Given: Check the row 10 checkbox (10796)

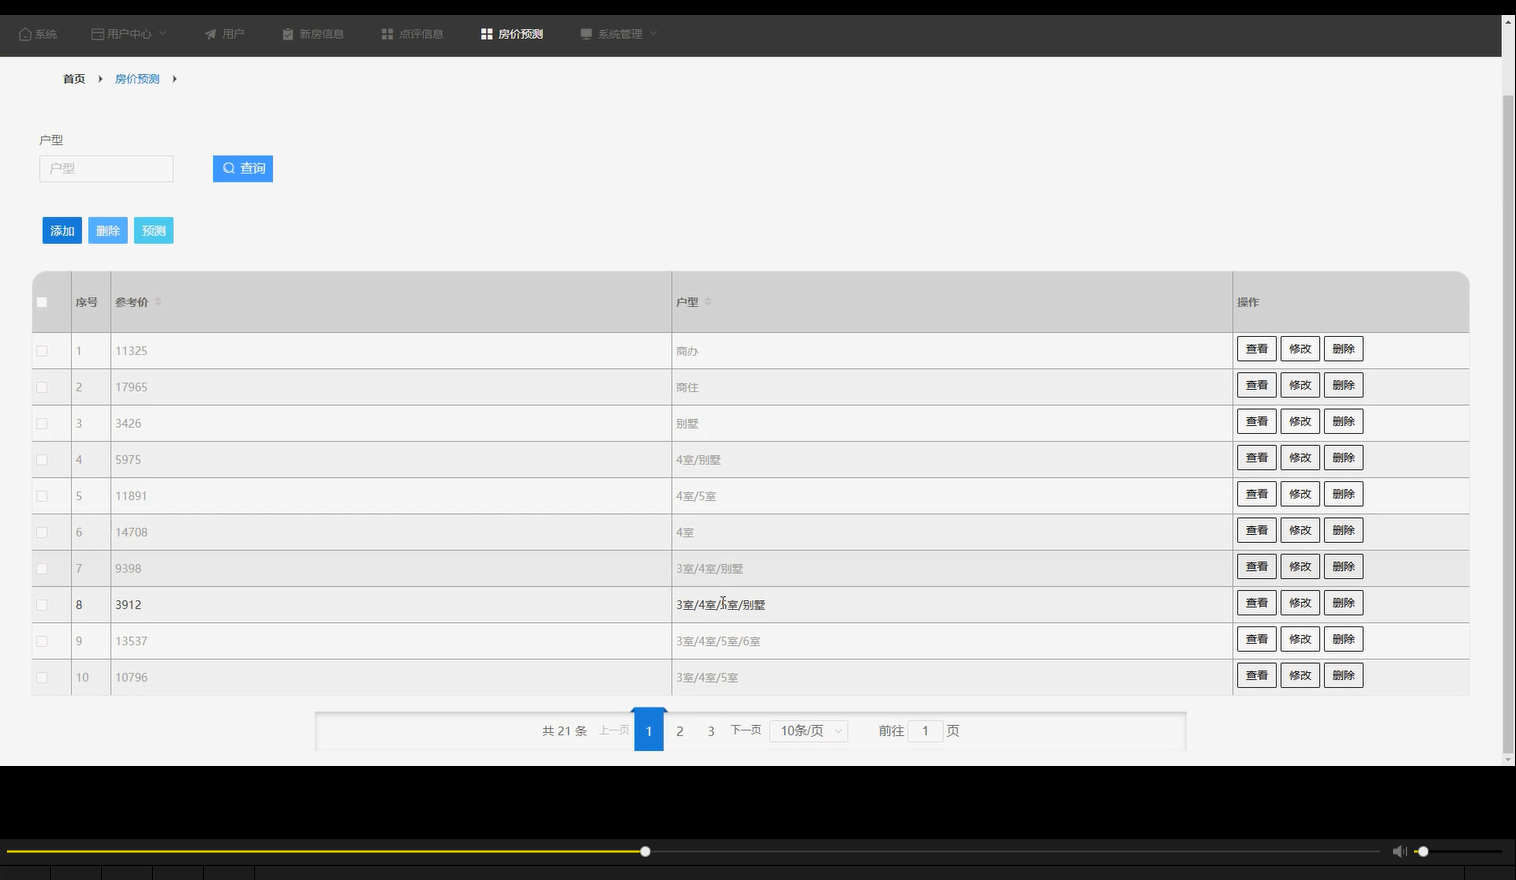Looking at the screenshot, I should coord(42,677).
